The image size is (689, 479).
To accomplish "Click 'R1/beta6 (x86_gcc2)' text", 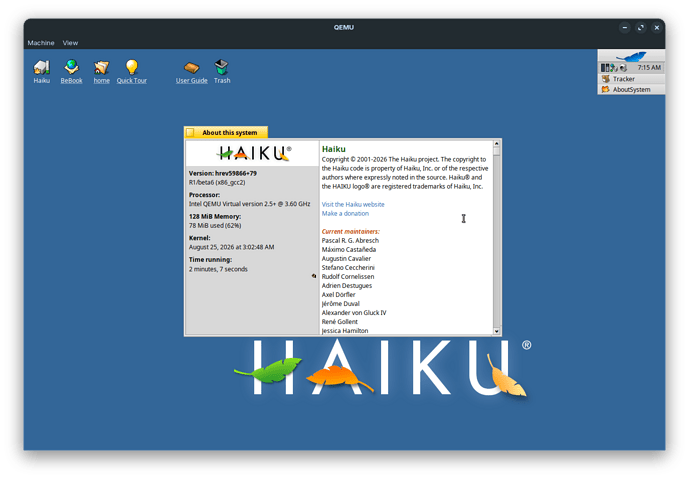I will tap(217, 182).
